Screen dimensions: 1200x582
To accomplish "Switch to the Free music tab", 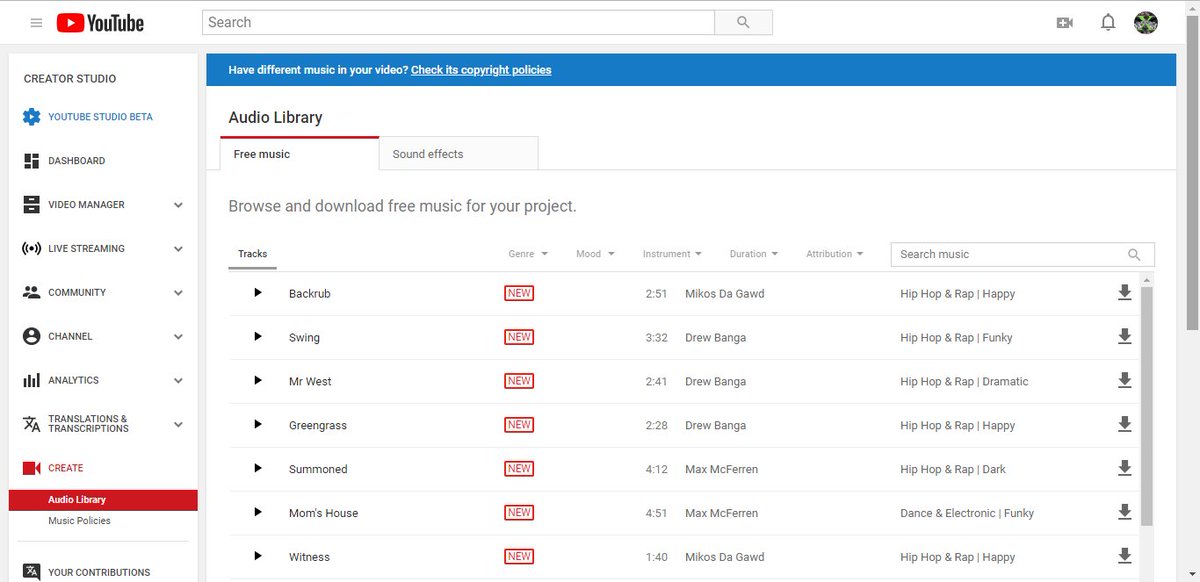I will [x=299, y=154].
